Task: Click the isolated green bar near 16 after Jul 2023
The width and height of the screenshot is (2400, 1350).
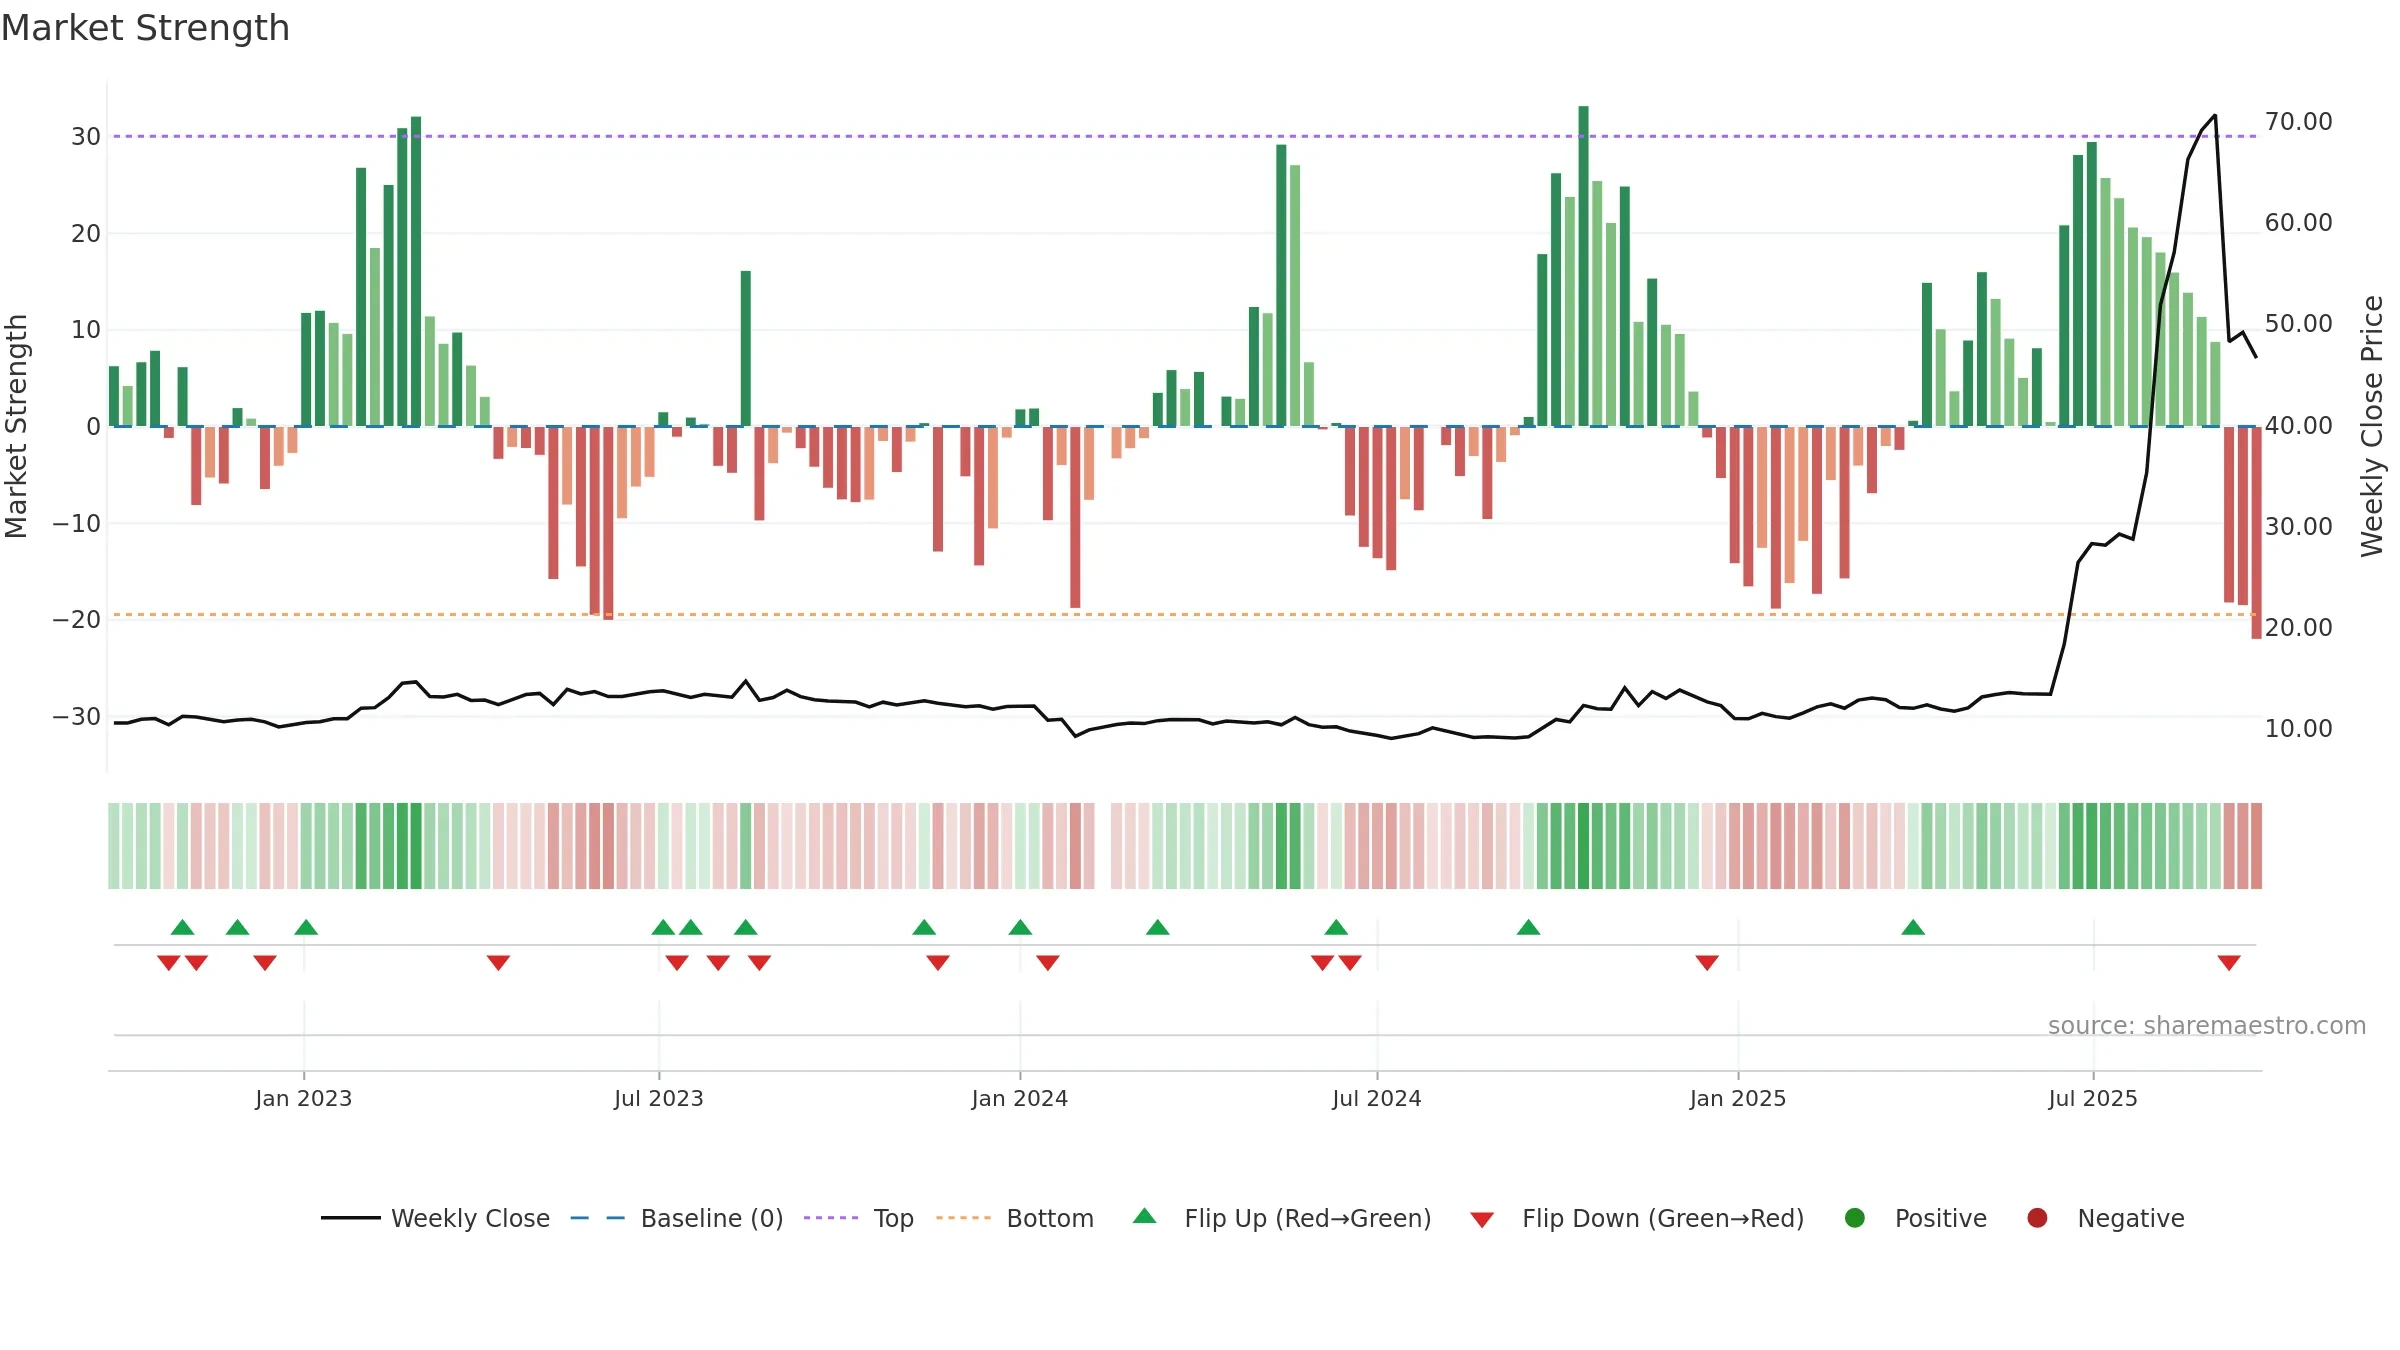Action: tap(746, 348)
